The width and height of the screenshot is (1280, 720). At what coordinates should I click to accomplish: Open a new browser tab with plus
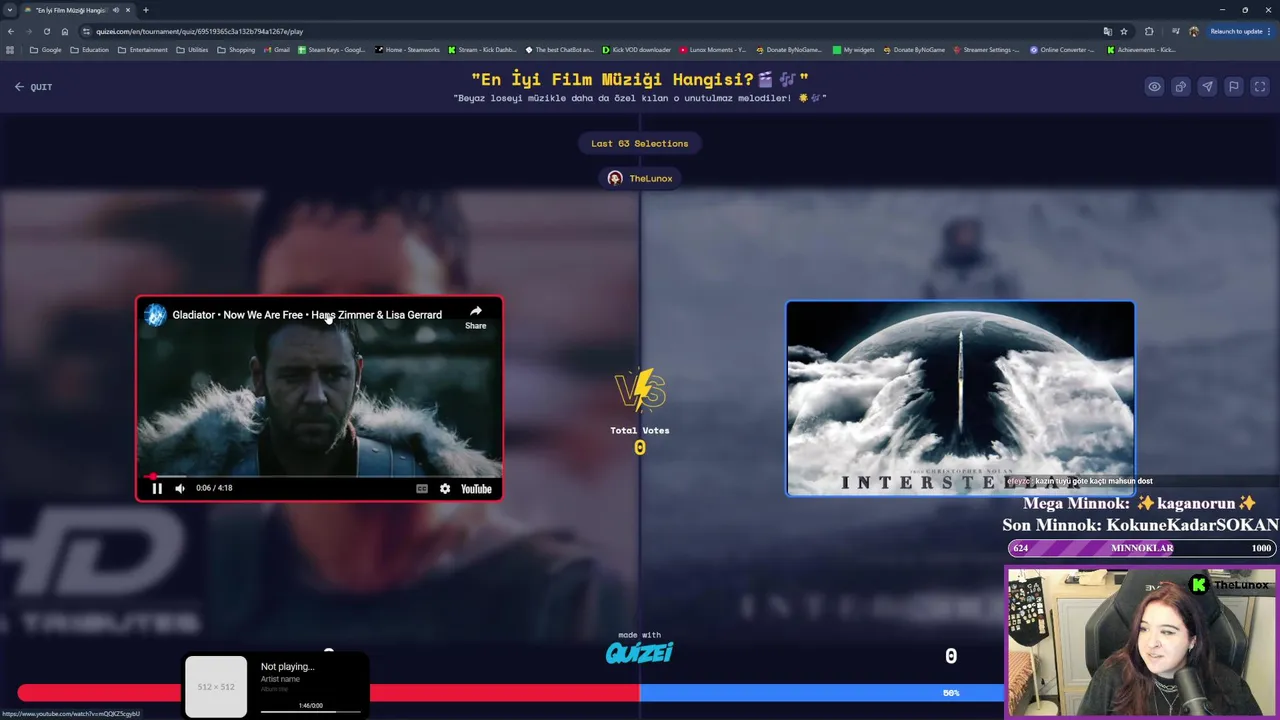[146, 10]
